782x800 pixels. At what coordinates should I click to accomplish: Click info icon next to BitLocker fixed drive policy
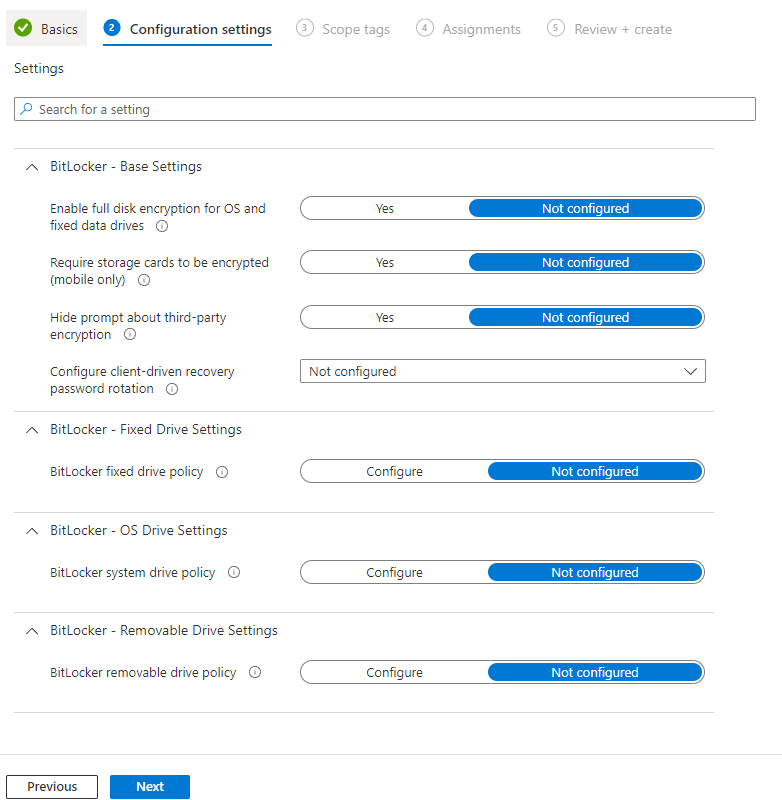pyautogui.click(x=222, y=472)
